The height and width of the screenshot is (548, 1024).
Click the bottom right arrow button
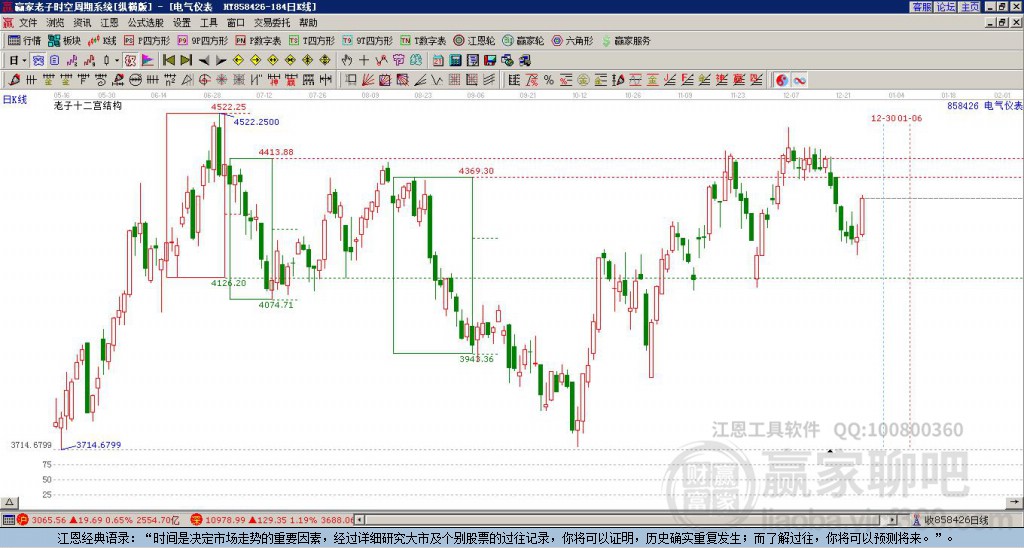tap(1016, 502)
